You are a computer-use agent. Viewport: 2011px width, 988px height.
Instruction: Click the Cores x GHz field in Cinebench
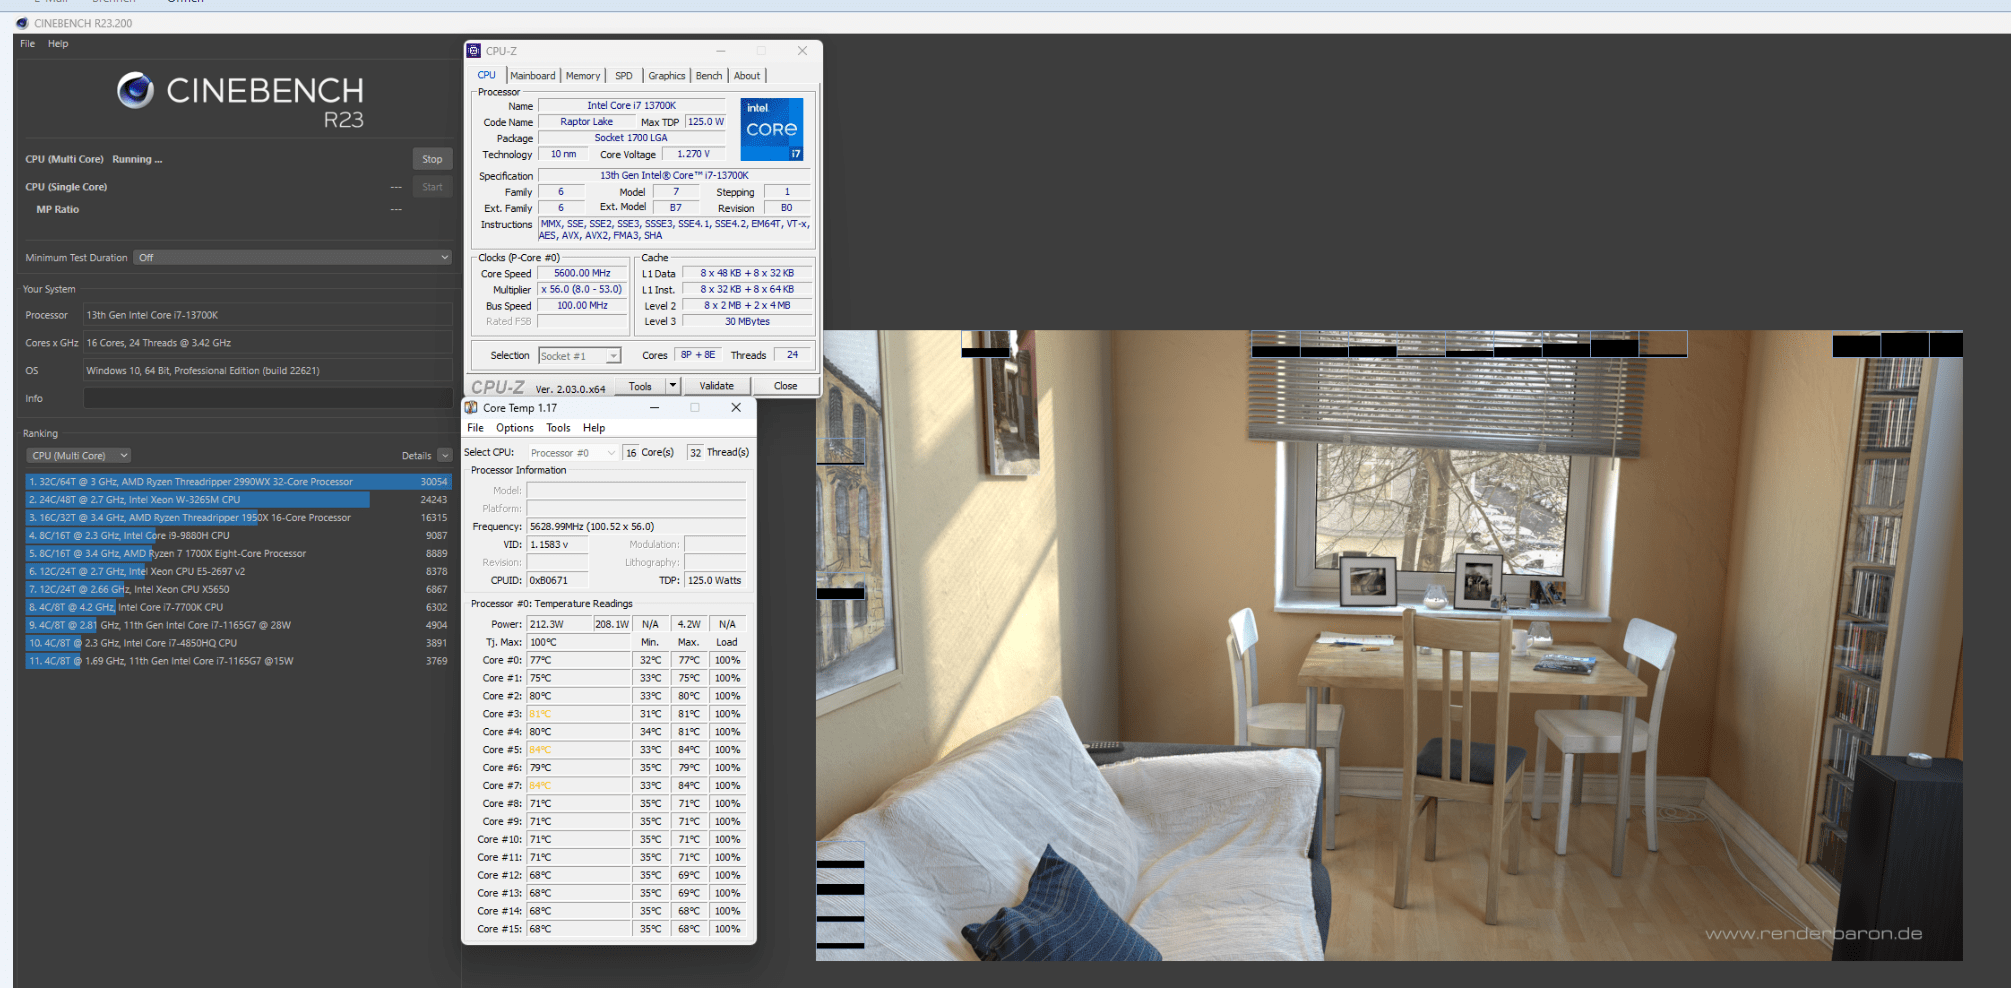268,343
